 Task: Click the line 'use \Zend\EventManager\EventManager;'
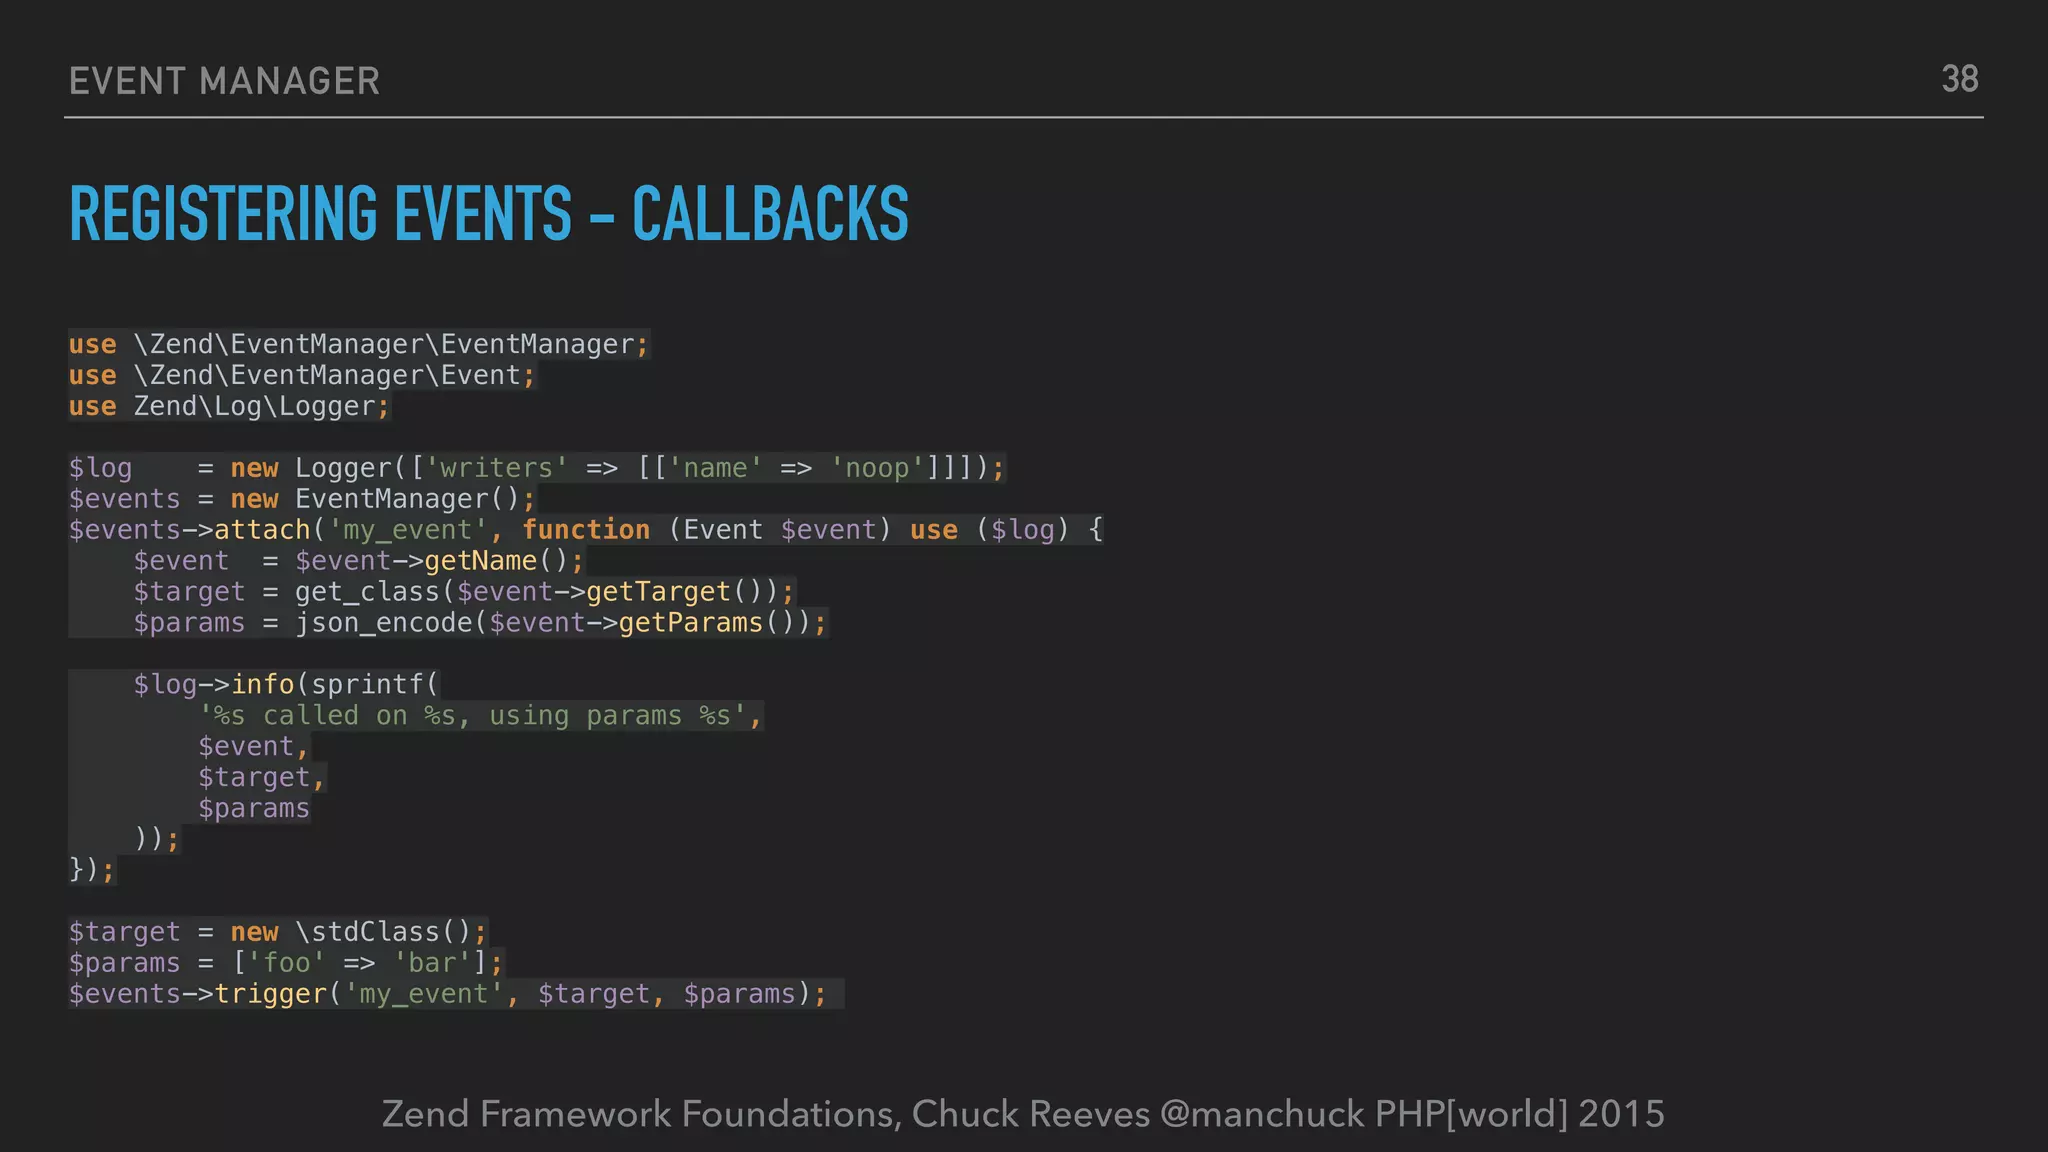(359, 344)
